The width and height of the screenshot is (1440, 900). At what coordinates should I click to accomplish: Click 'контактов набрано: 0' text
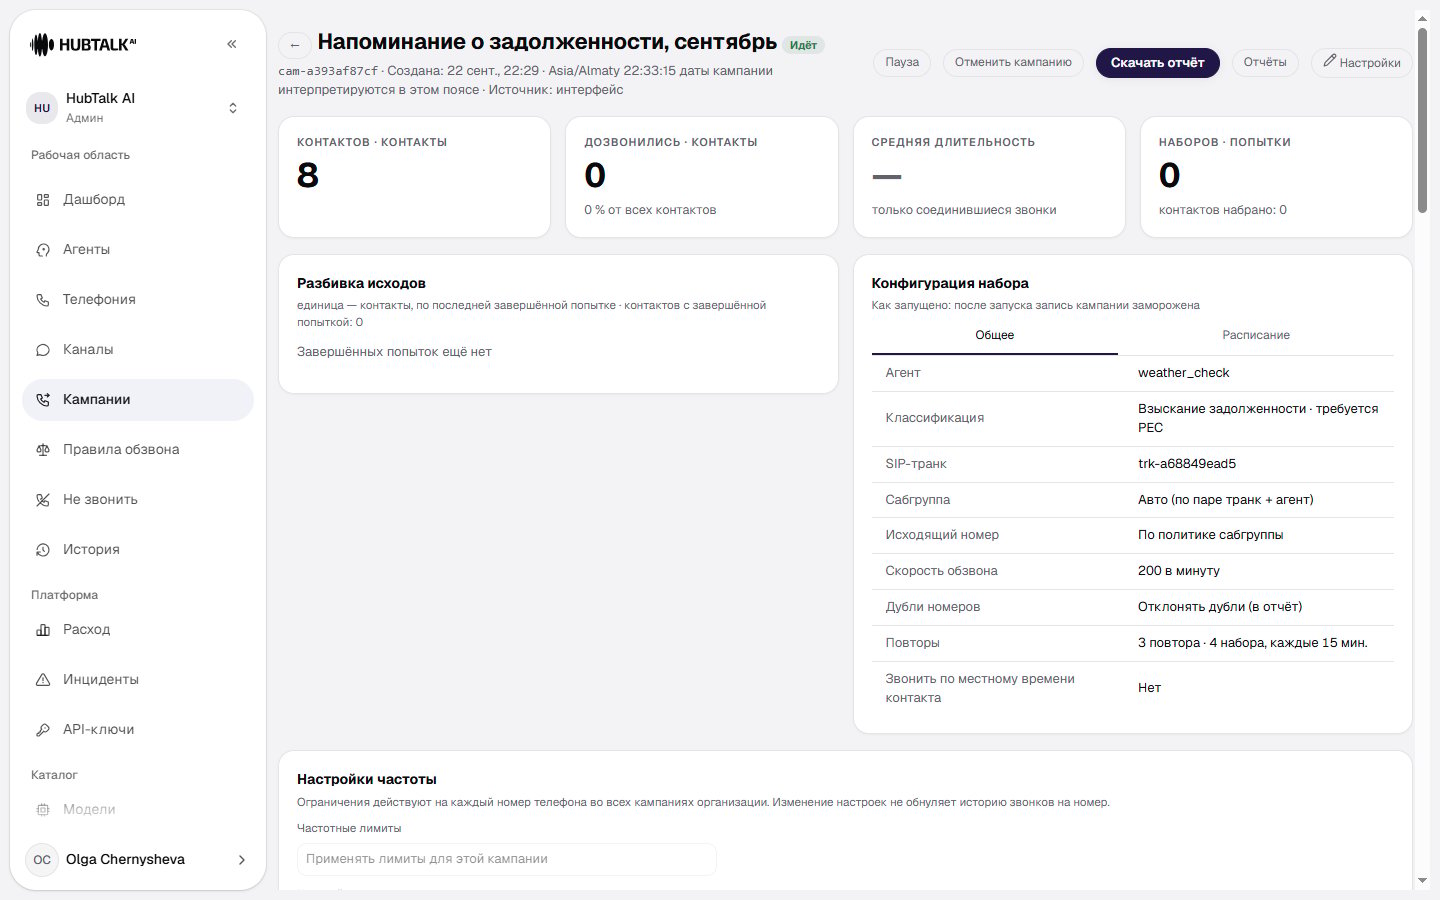pos(1223,210)
